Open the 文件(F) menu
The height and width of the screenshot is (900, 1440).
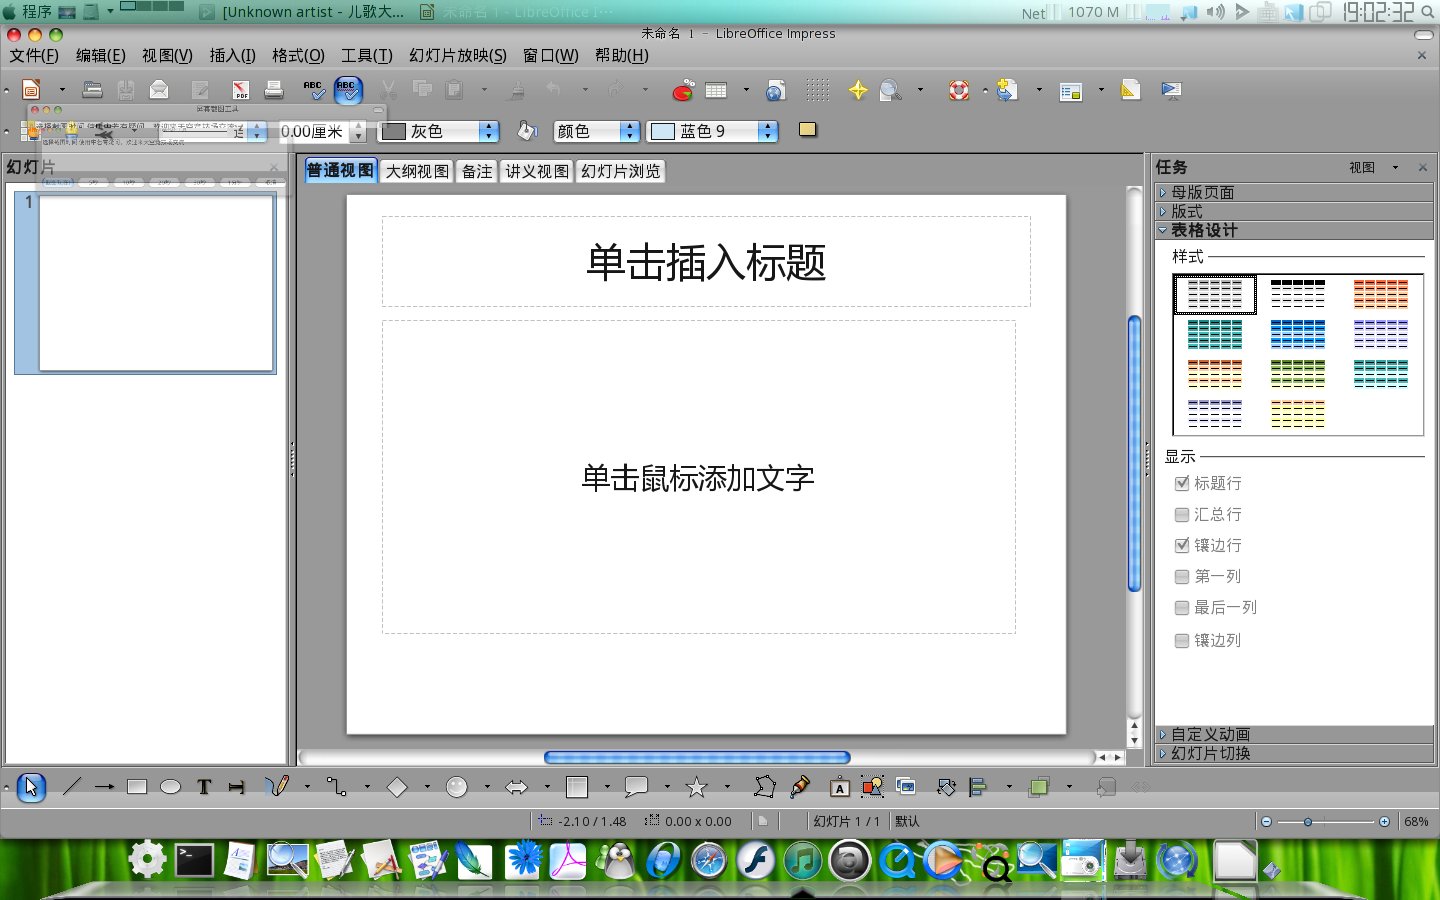pos(34,55)
